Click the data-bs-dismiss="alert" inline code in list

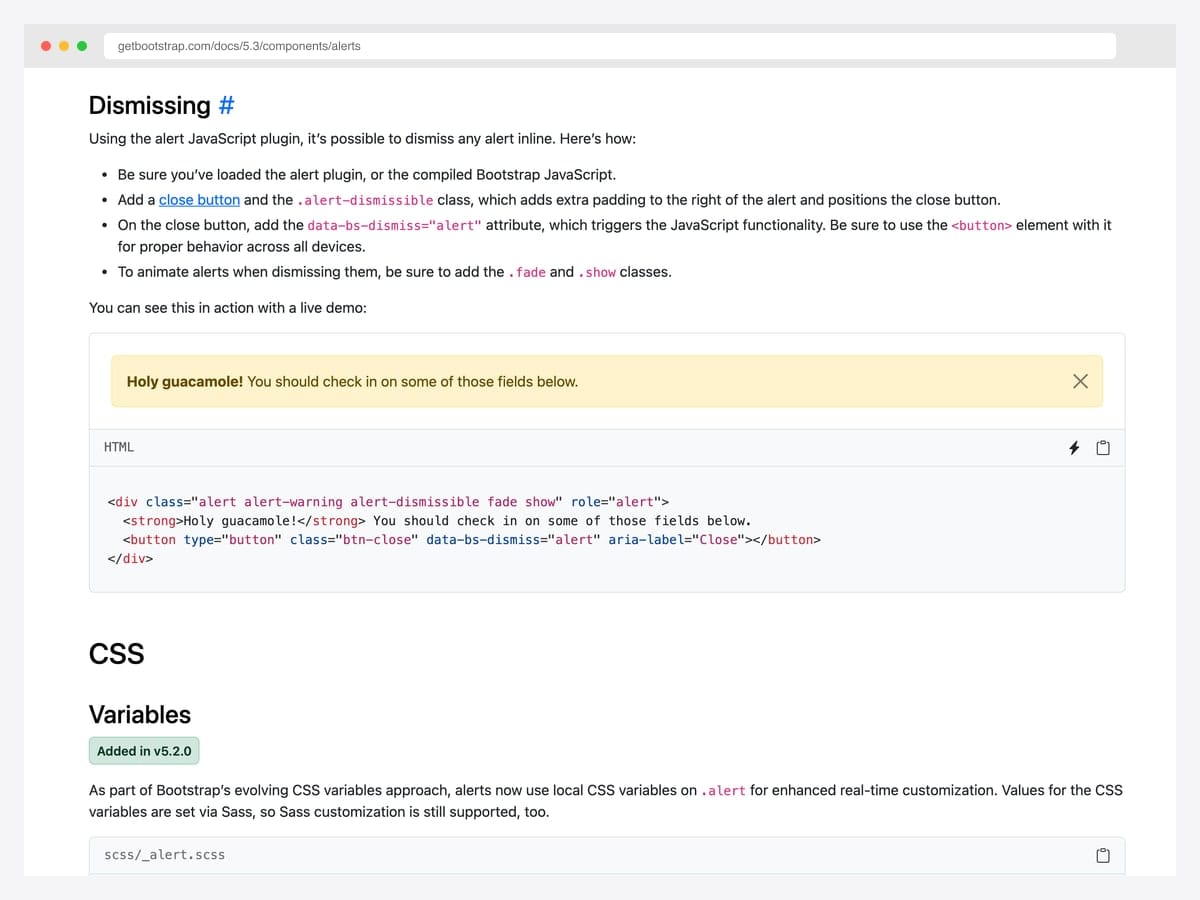[394, 225]
